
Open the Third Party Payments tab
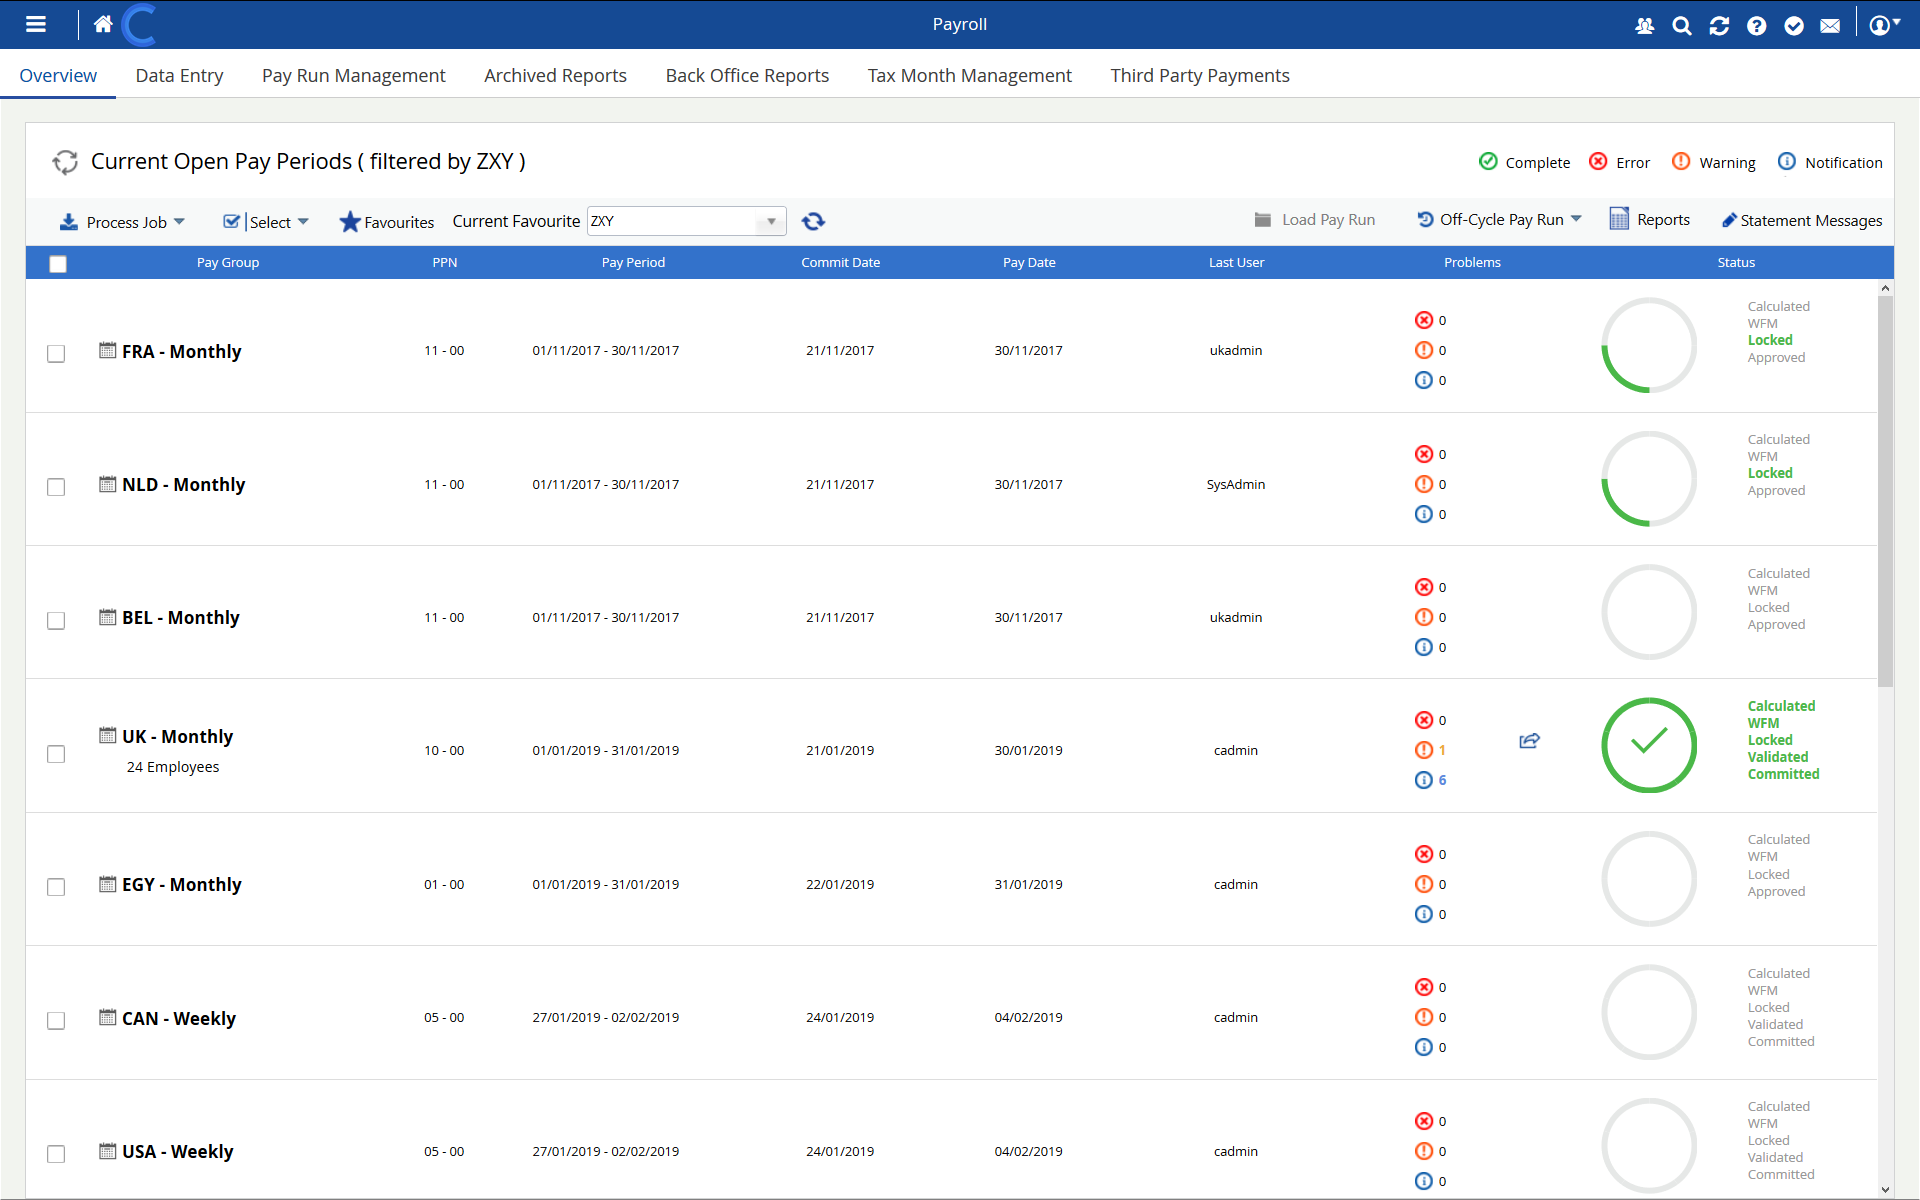(x=1199, y=76)
